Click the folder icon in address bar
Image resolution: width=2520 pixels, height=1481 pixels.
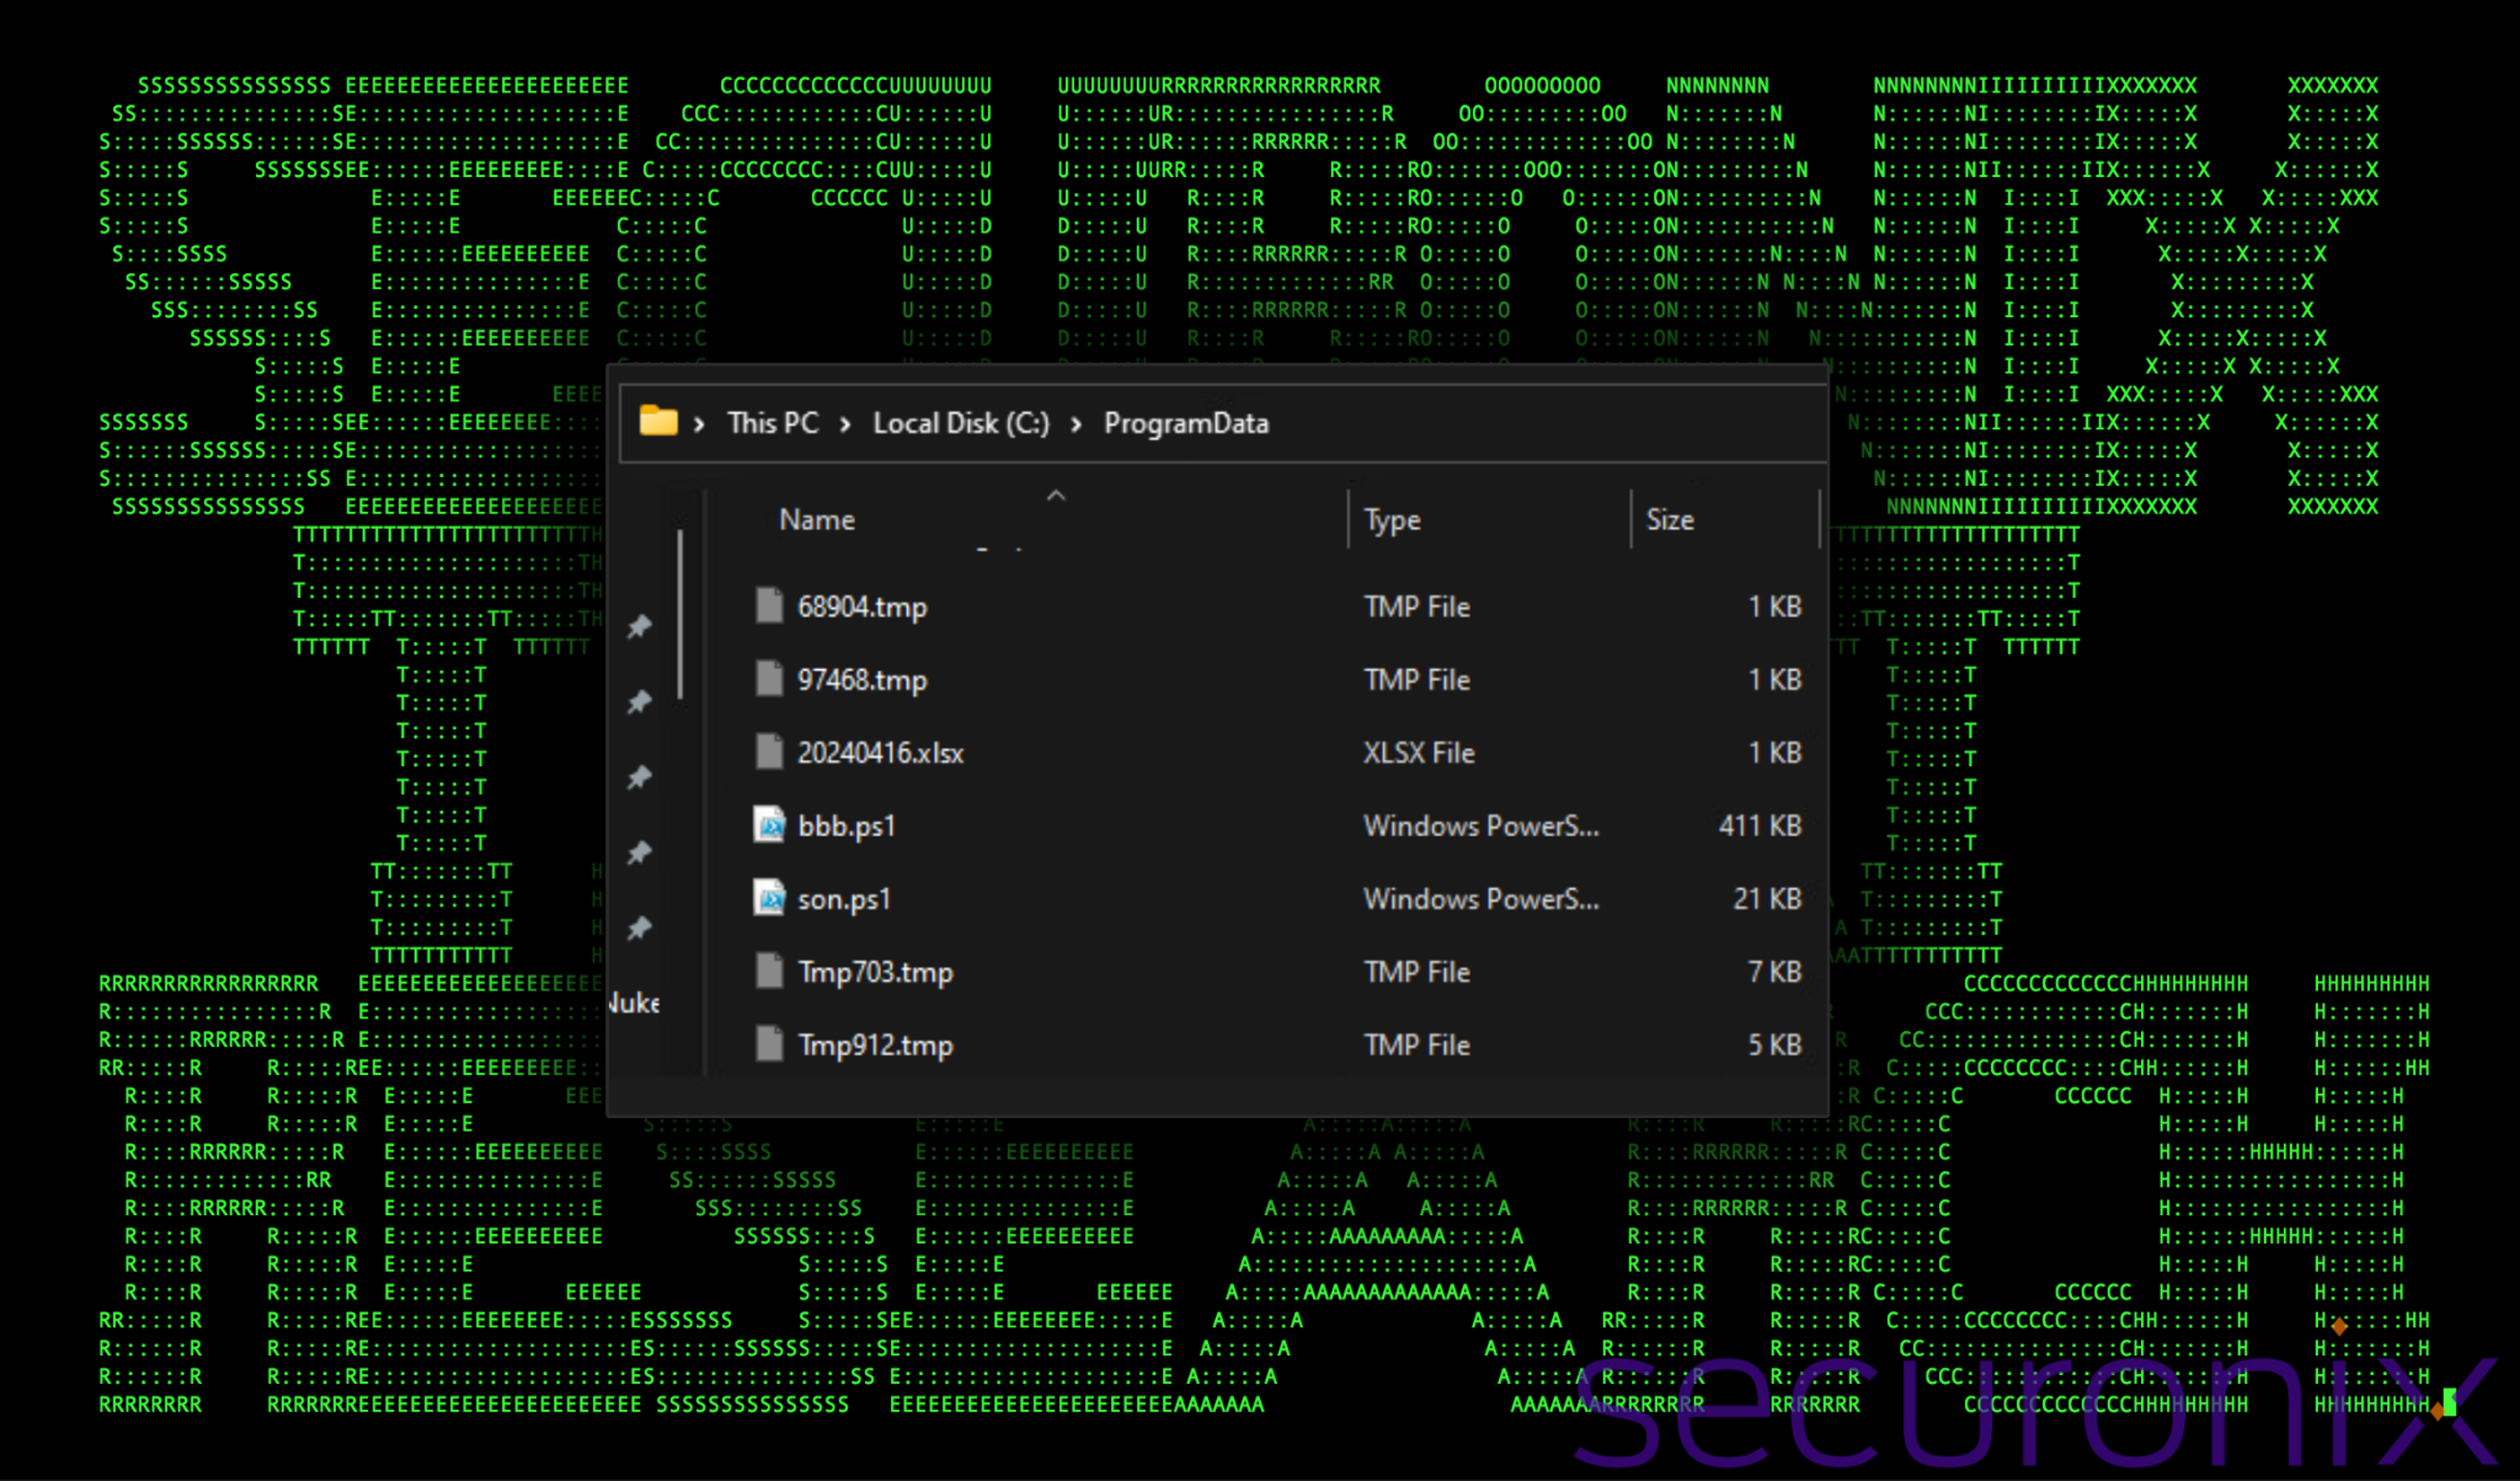coord(658,421)
